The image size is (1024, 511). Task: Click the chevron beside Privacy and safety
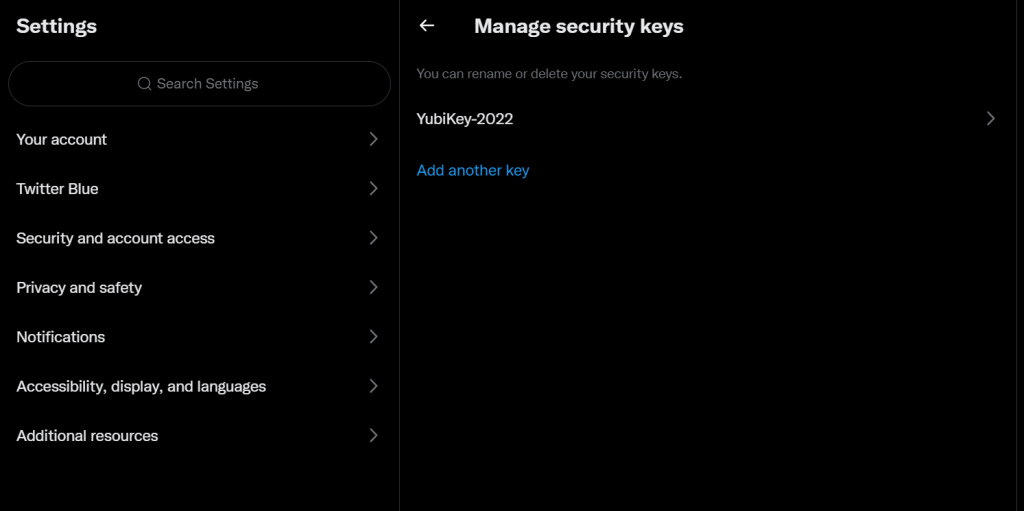[374, 288]
